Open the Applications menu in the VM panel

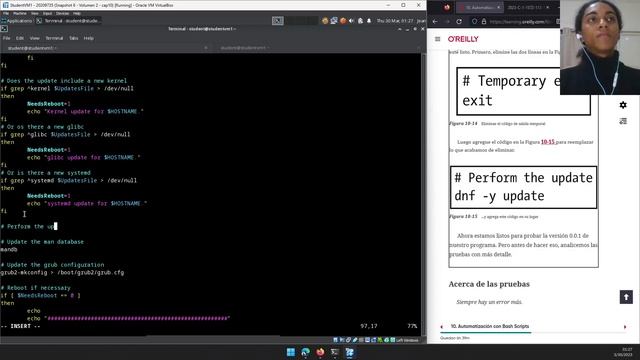[17, 21]
